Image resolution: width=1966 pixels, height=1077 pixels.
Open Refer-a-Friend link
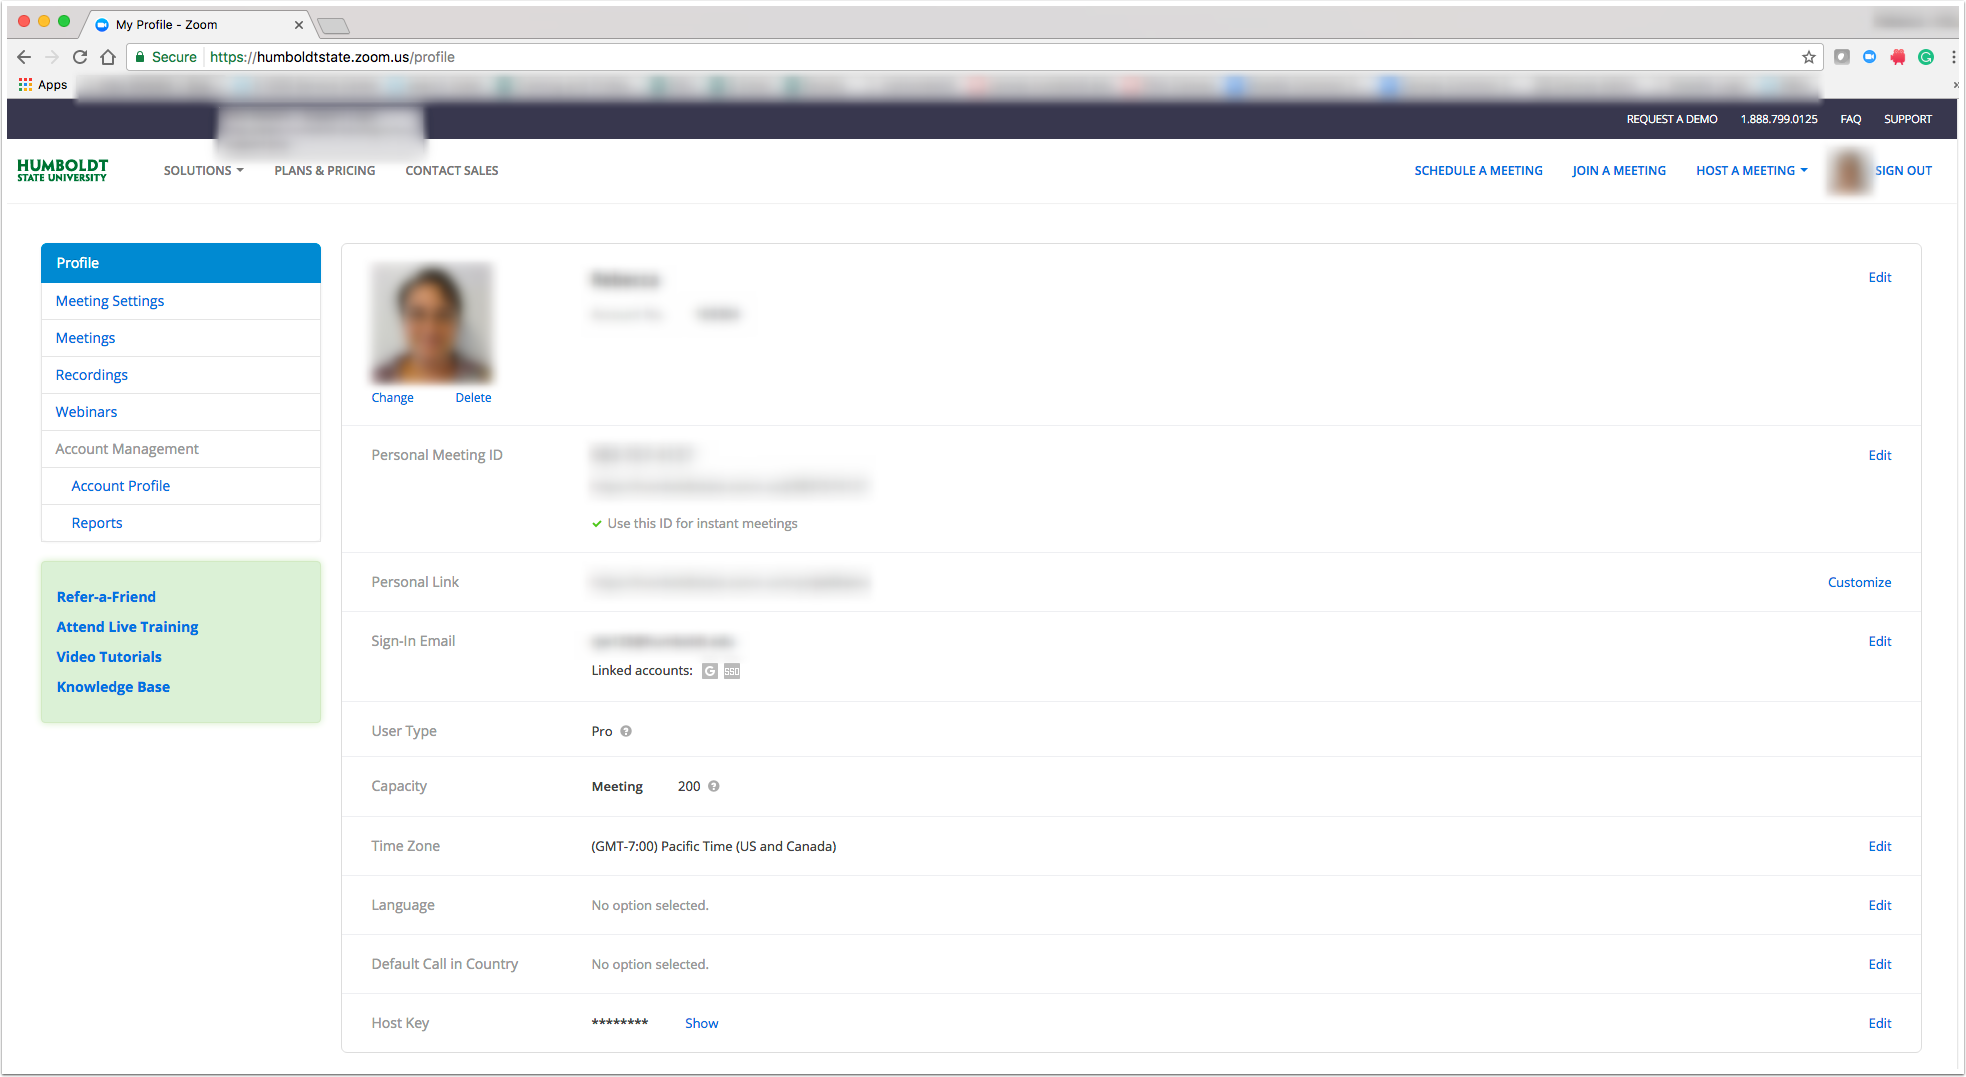[x=106, y=597]
